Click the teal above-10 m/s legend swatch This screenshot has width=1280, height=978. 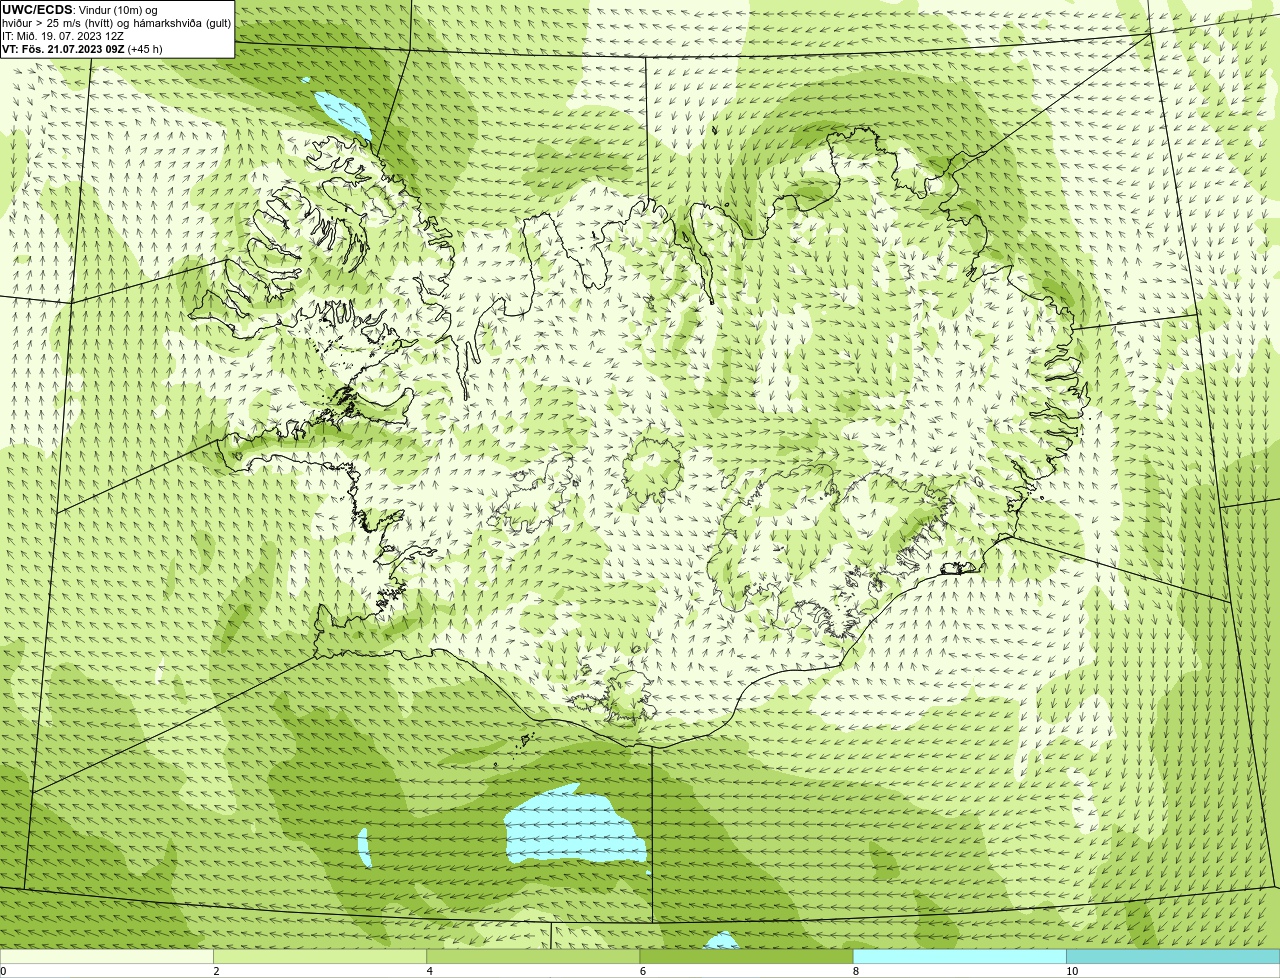[1173, 956]
